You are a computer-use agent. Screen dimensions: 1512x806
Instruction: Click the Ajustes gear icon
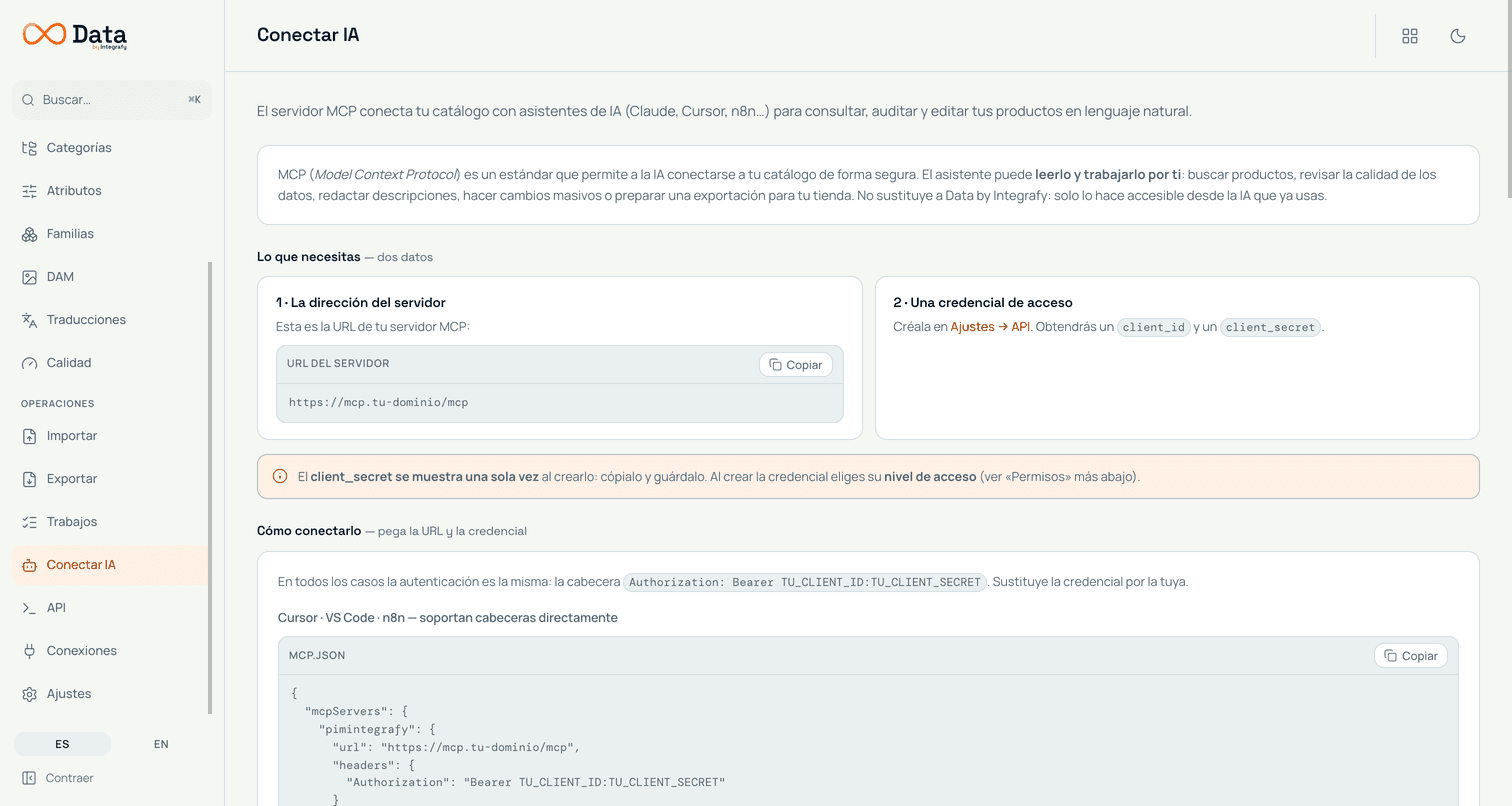[x=29, y=694]
